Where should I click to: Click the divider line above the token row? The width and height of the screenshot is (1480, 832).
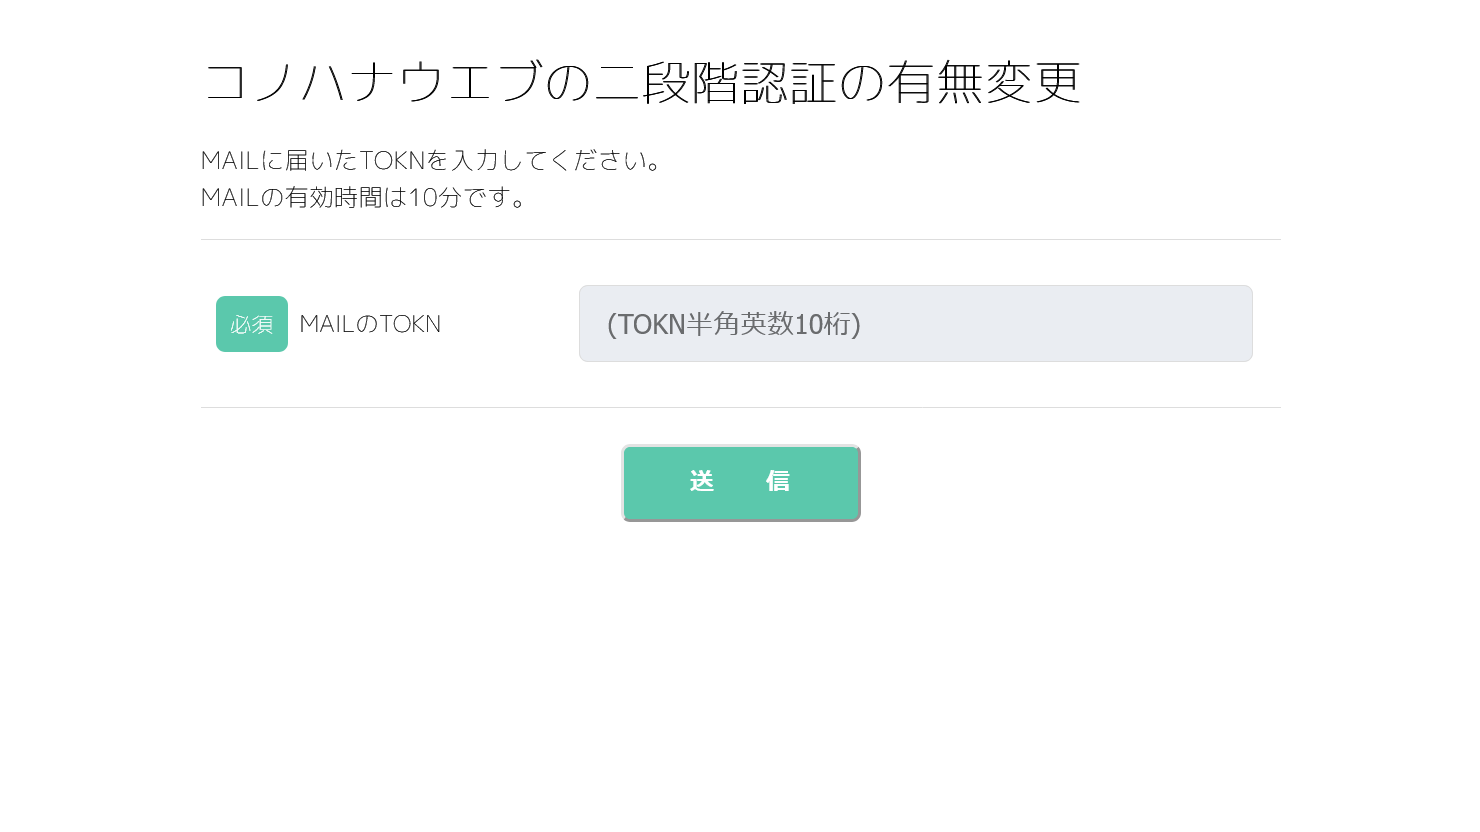click(x=740, y=240)
